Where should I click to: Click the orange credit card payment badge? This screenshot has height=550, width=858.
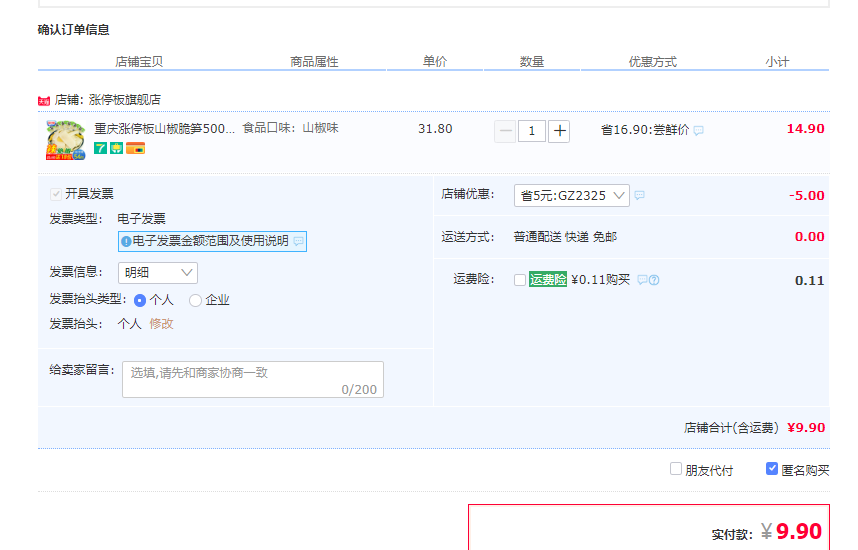pos(136,148)
